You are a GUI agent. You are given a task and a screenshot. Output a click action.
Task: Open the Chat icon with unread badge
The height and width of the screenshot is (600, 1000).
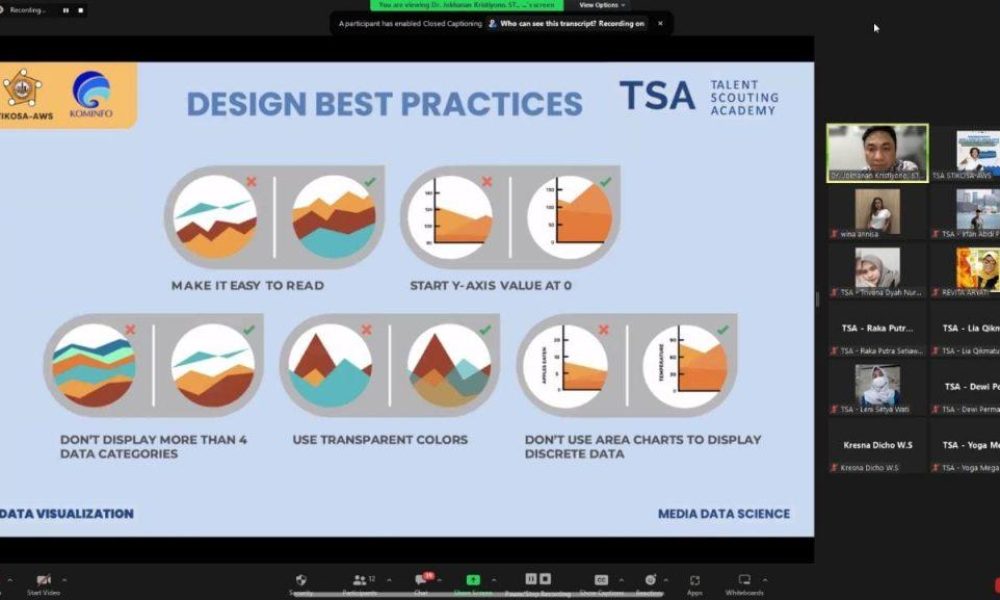click(x=421, y=580)
